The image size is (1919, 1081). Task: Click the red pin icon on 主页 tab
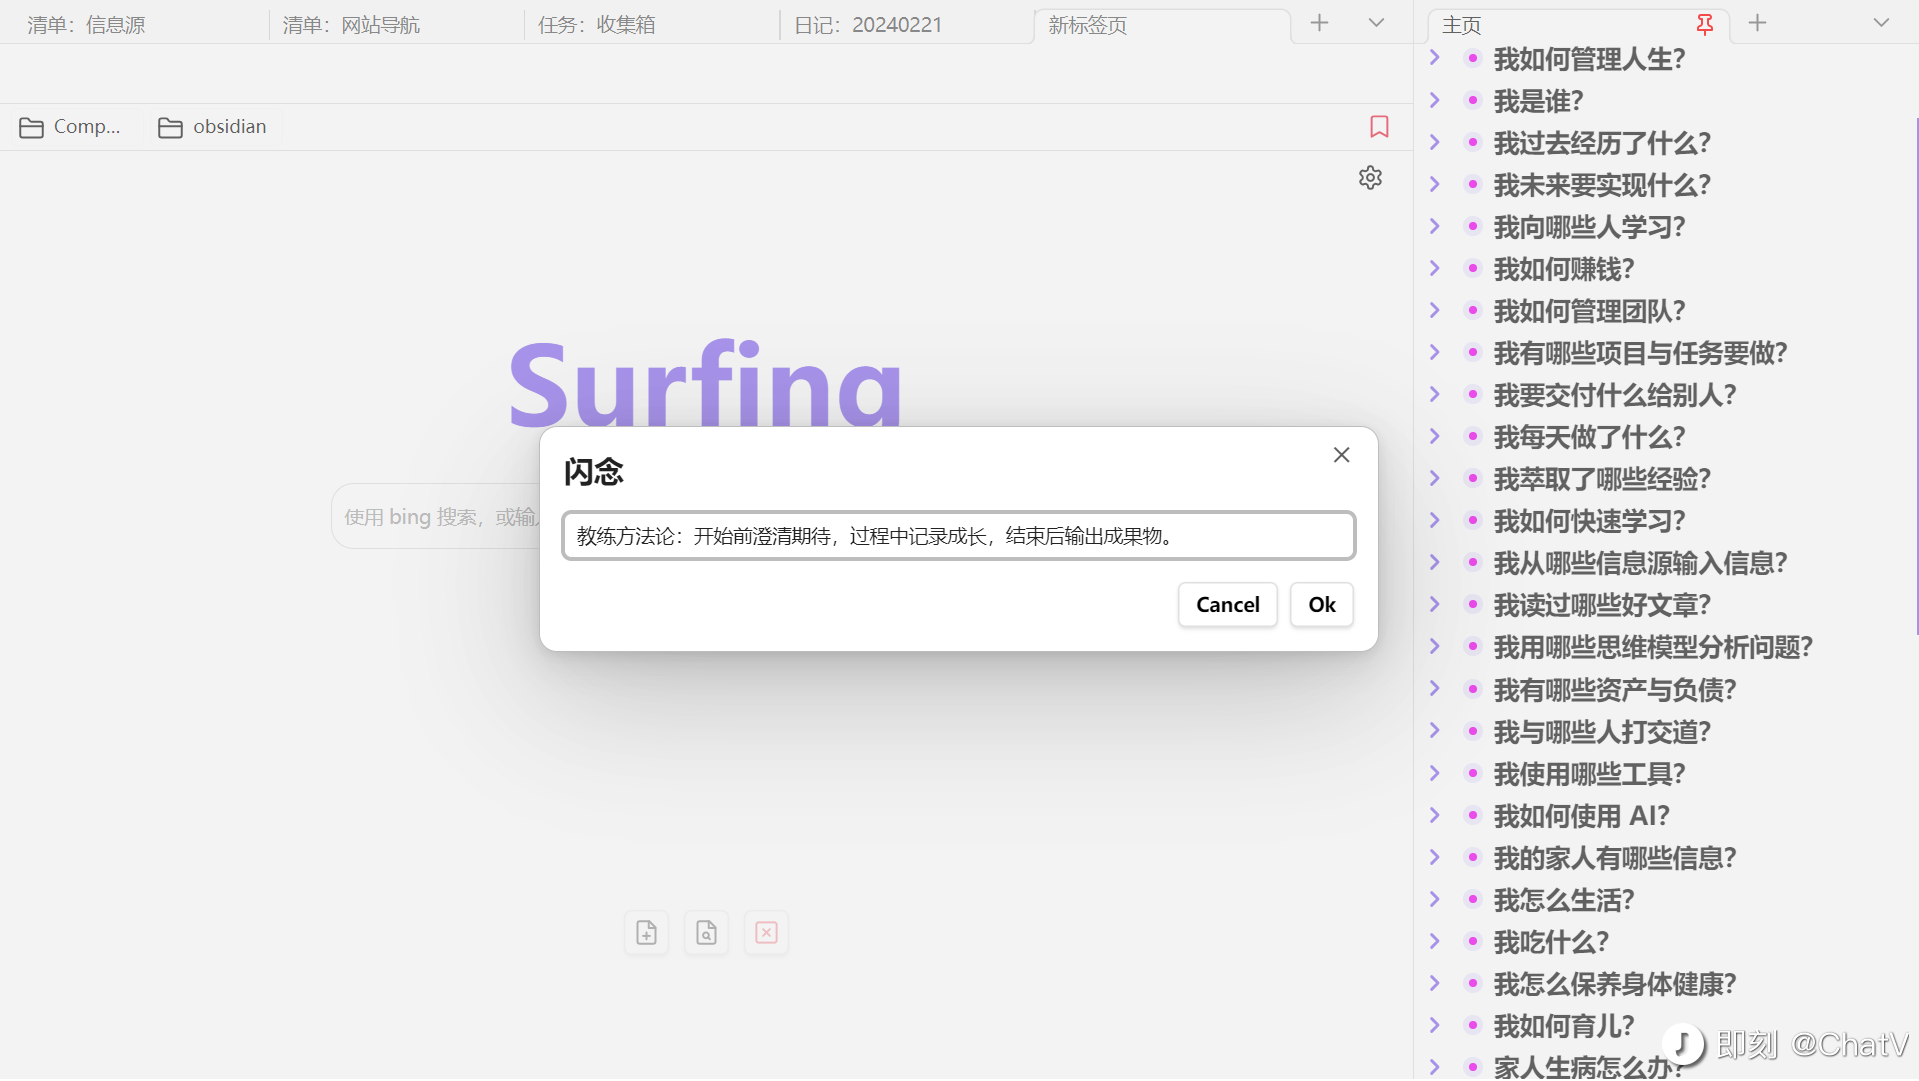[1705, 24]
